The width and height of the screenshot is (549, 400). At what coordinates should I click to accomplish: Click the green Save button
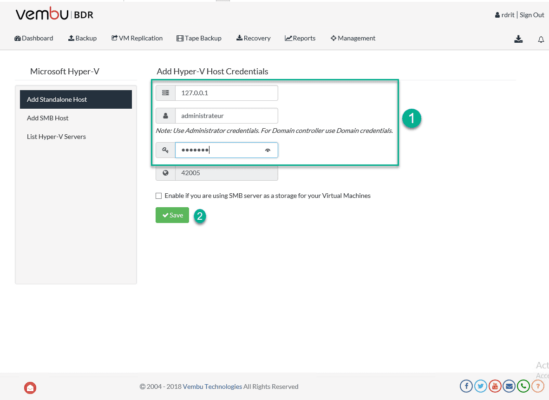(x=172, y=215)
